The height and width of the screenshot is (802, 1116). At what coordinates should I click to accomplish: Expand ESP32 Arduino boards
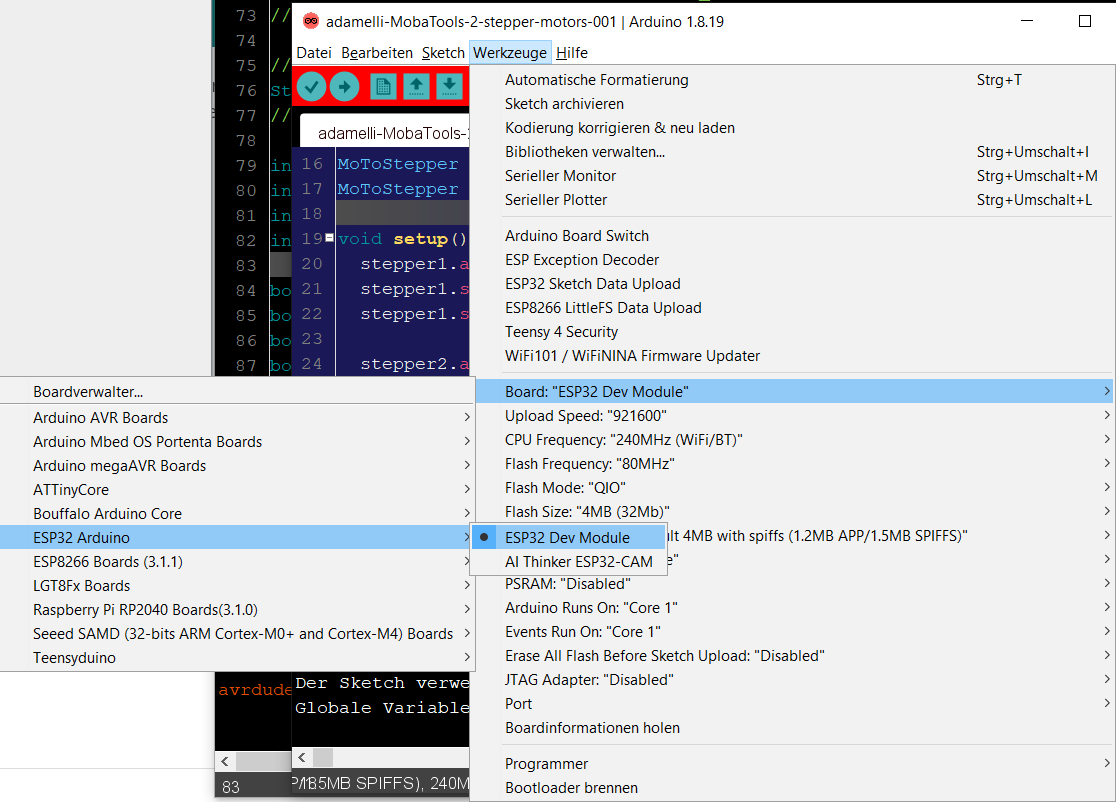coord(237,537)
